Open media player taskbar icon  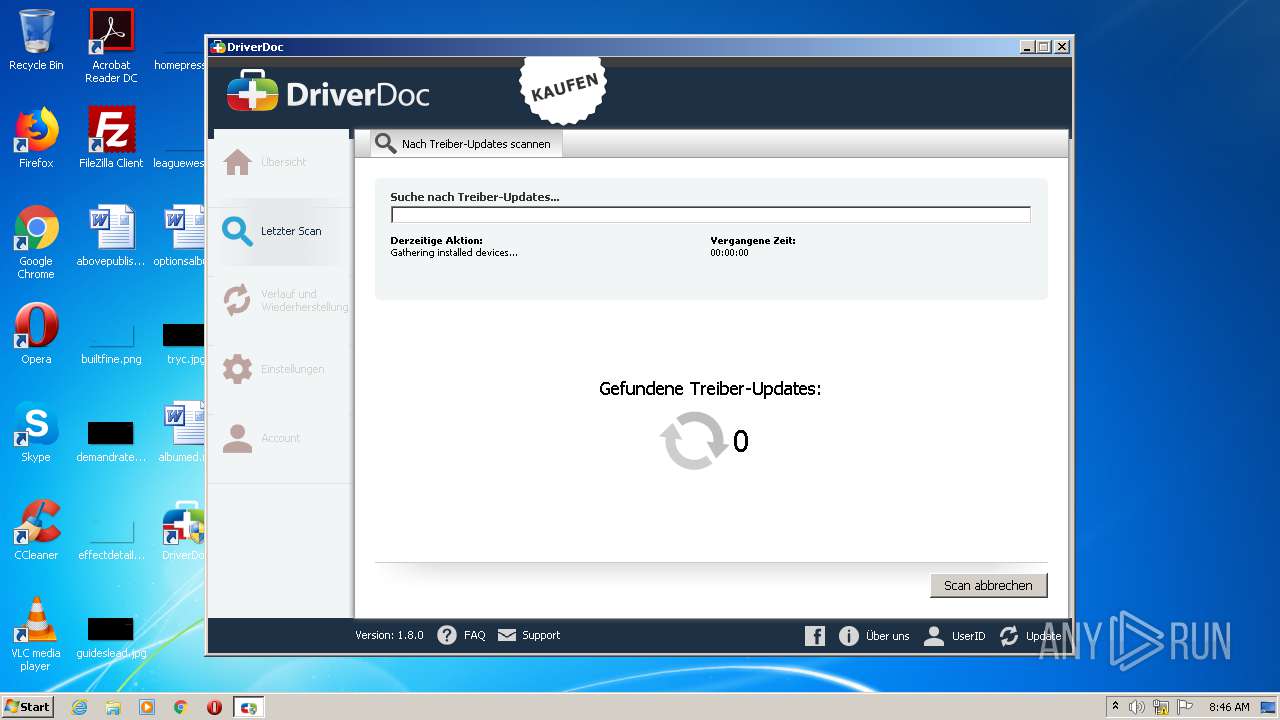coord(147,707)
